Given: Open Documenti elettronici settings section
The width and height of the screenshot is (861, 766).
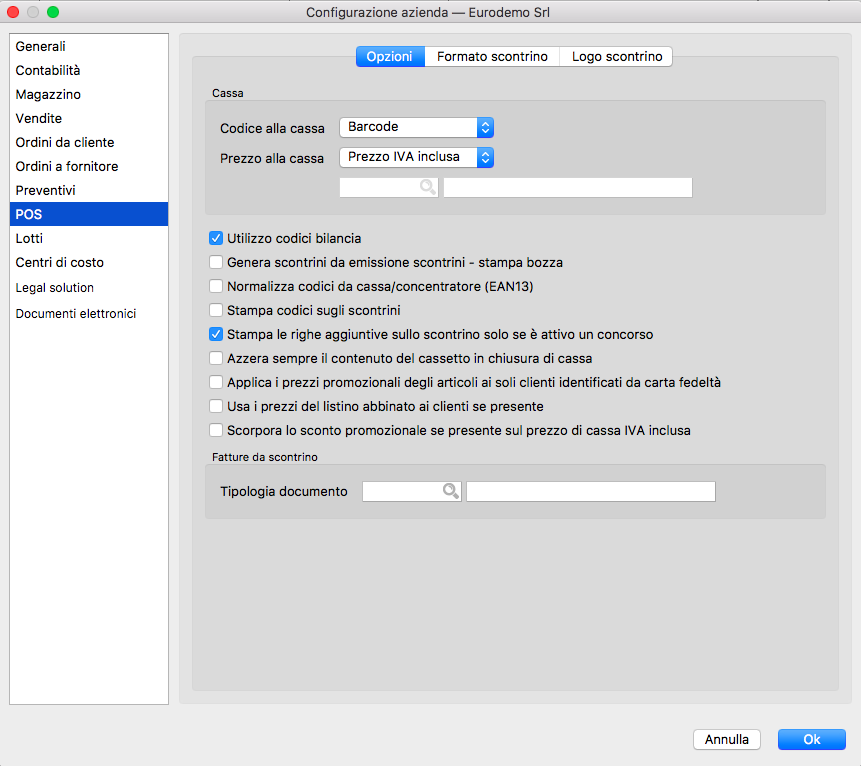Looking at the screenshot, I should (x=76, y=313).
